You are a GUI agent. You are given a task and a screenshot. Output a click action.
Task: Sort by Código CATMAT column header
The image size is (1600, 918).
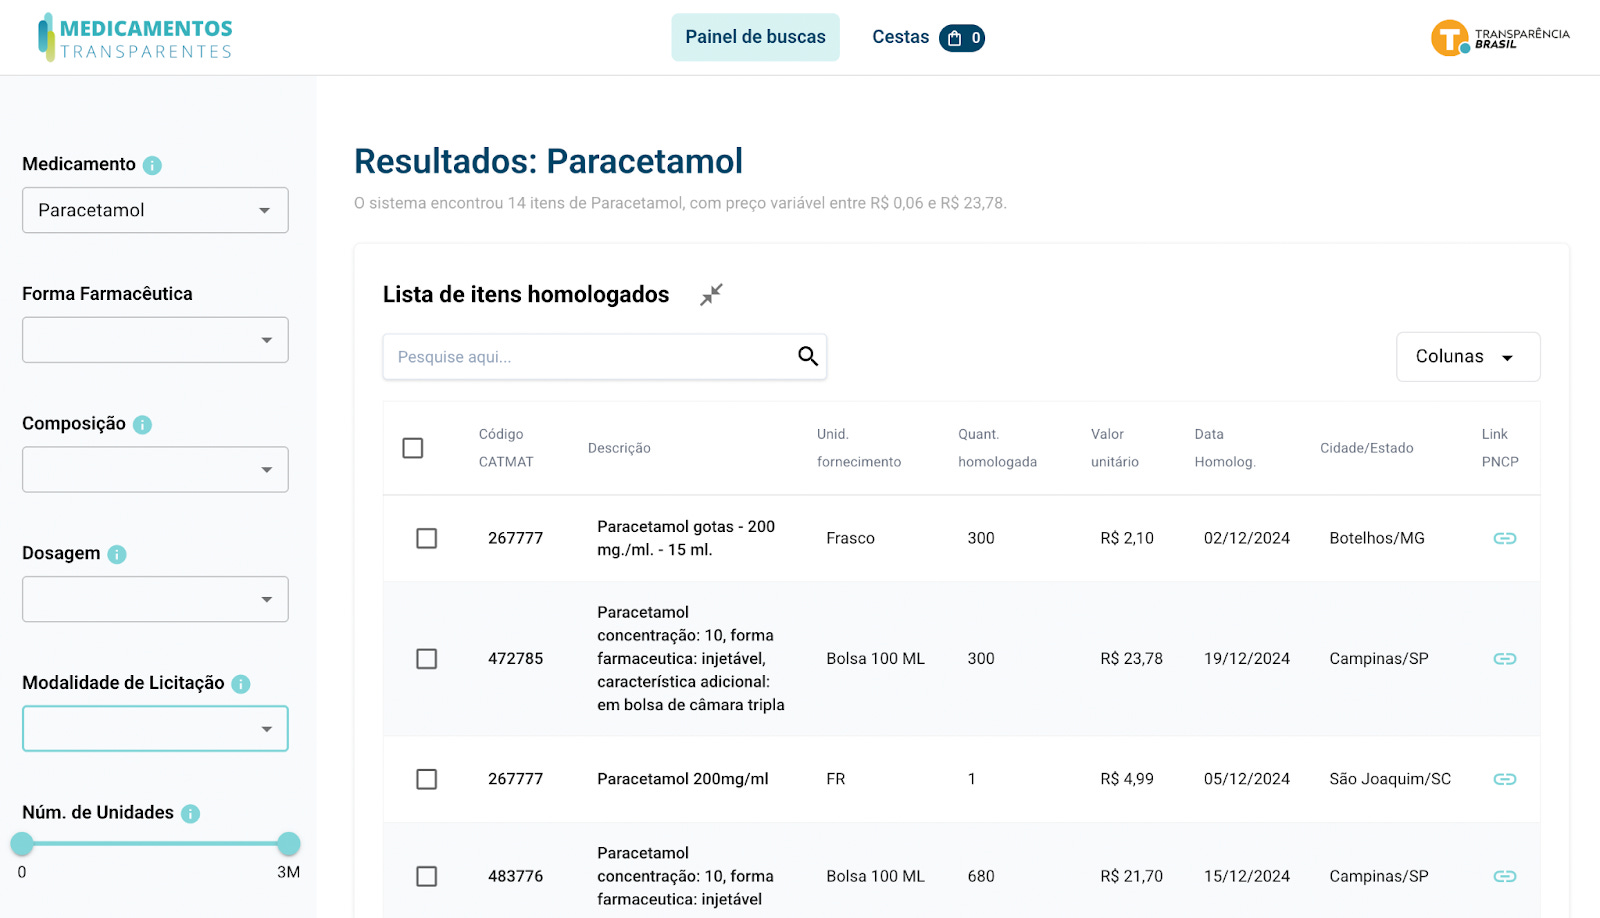(506, 448)
